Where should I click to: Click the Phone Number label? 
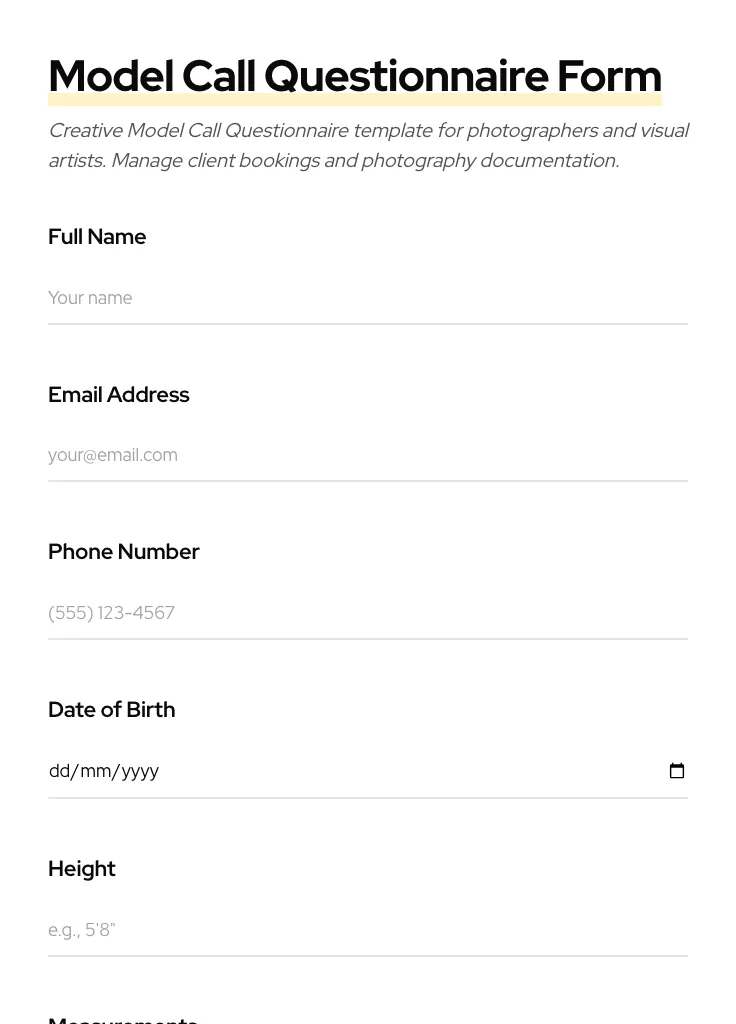123,552
